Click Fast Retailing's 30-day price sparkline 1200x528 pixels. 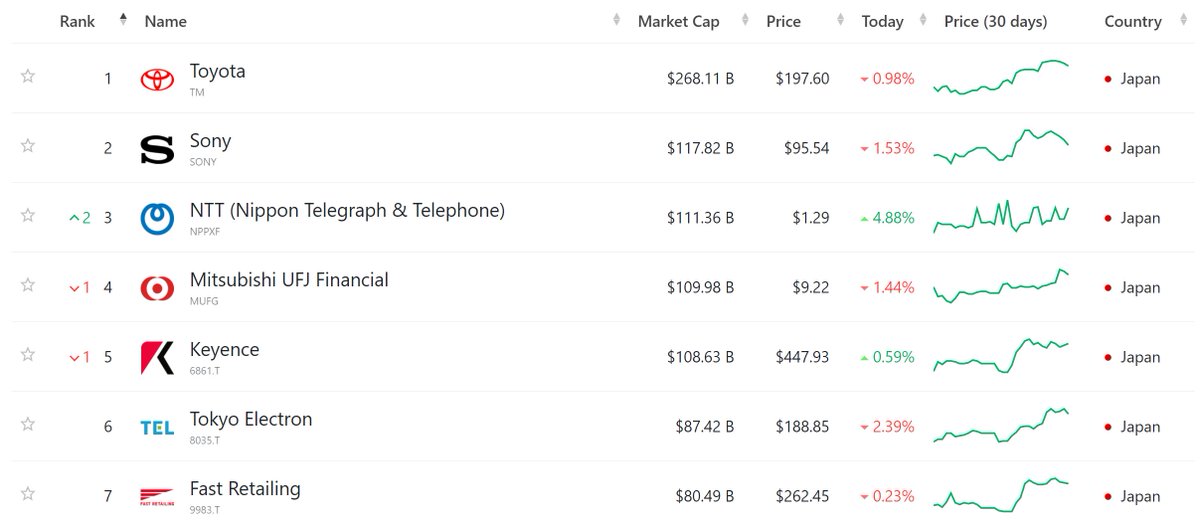point(1001,494)
